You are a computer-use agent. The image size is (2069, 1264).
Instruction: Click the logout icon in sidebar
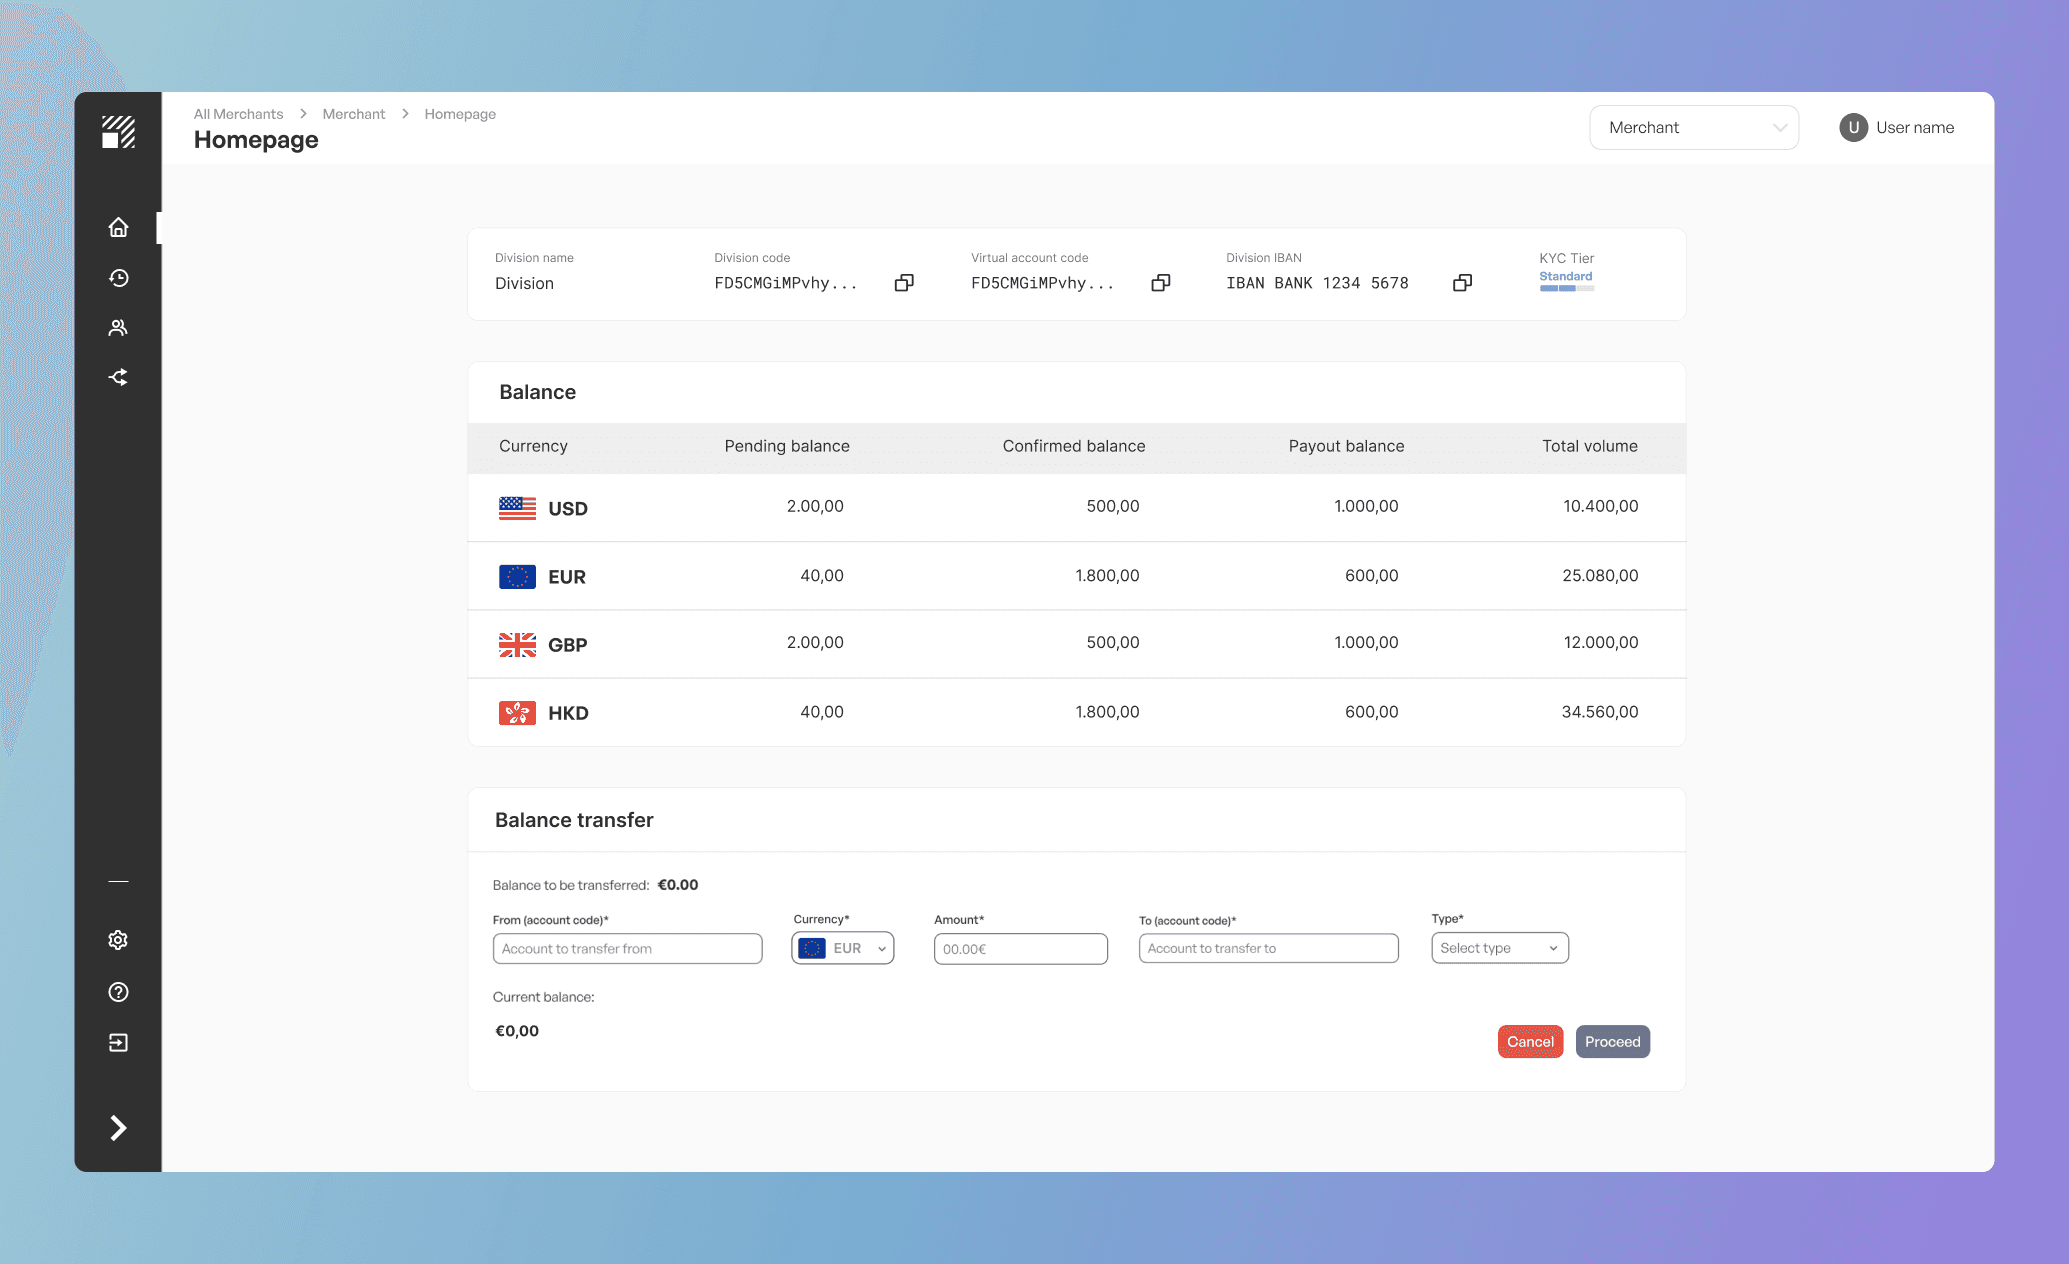pyautogui.click(x=118, y=1043)
